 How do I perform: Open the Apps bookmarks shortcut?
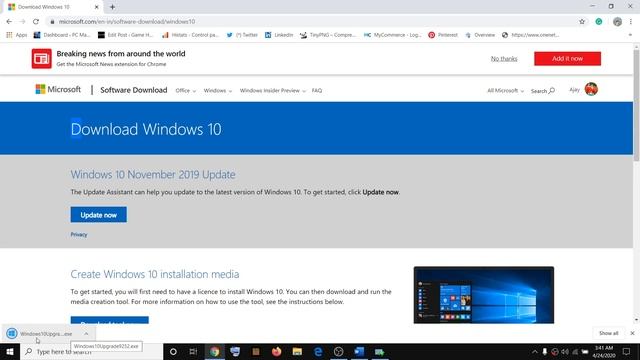[17, 35]
